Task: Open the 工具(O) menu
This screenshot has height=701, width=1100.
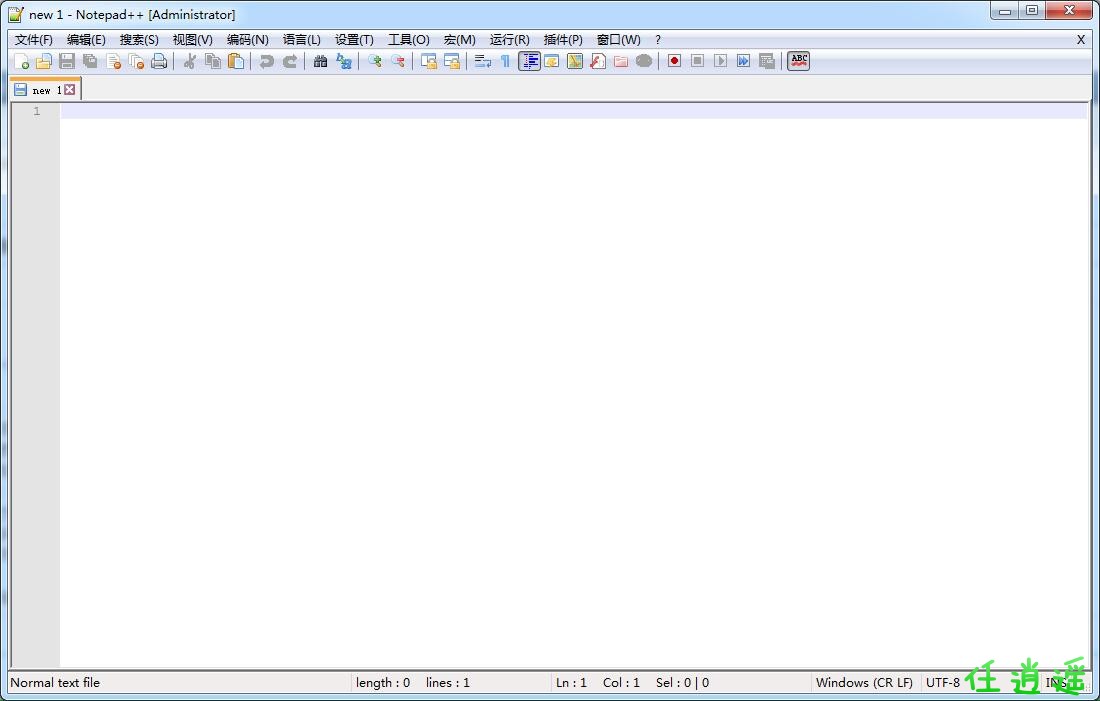Action: (409, 40)
